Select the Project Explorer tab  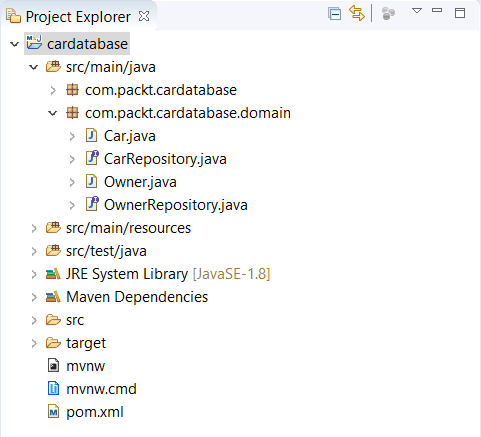78,17
